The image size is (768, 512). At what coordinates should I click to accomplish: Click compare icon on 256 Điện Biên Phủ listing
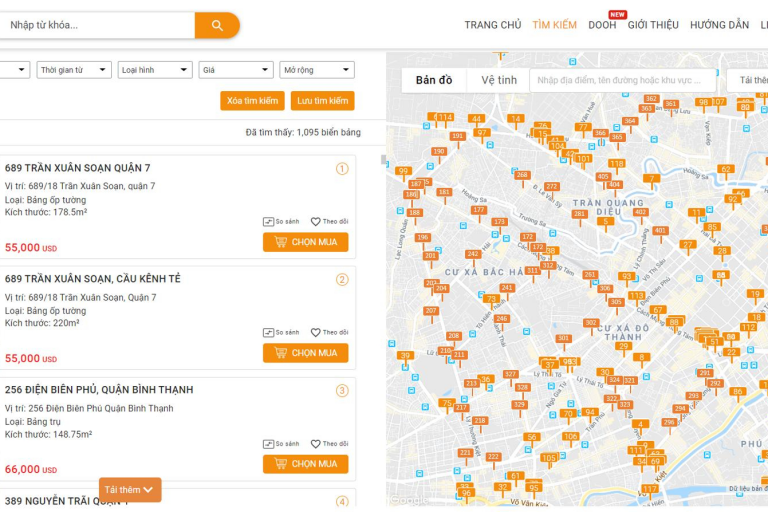[268, 444]
